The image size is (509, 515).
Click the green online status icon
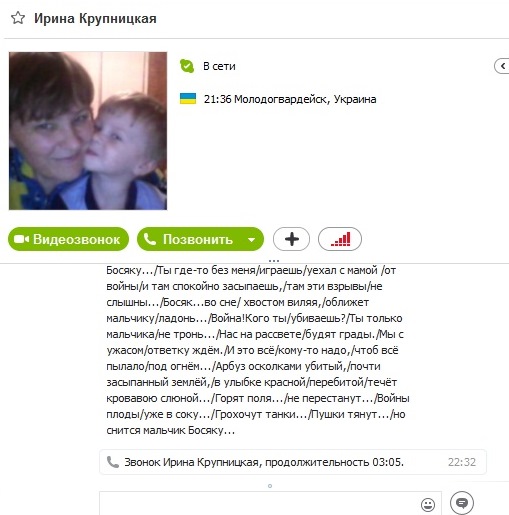[187, 66]
